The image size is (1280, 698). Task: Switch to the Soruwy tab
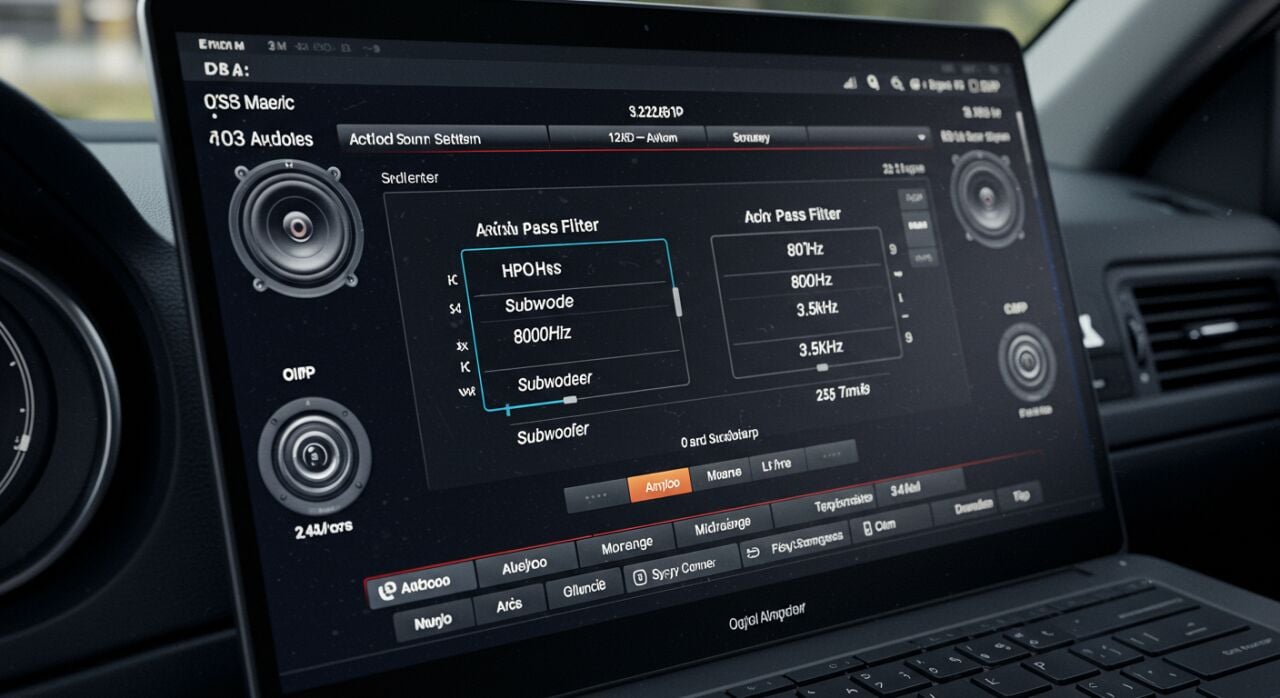(755, 137)
